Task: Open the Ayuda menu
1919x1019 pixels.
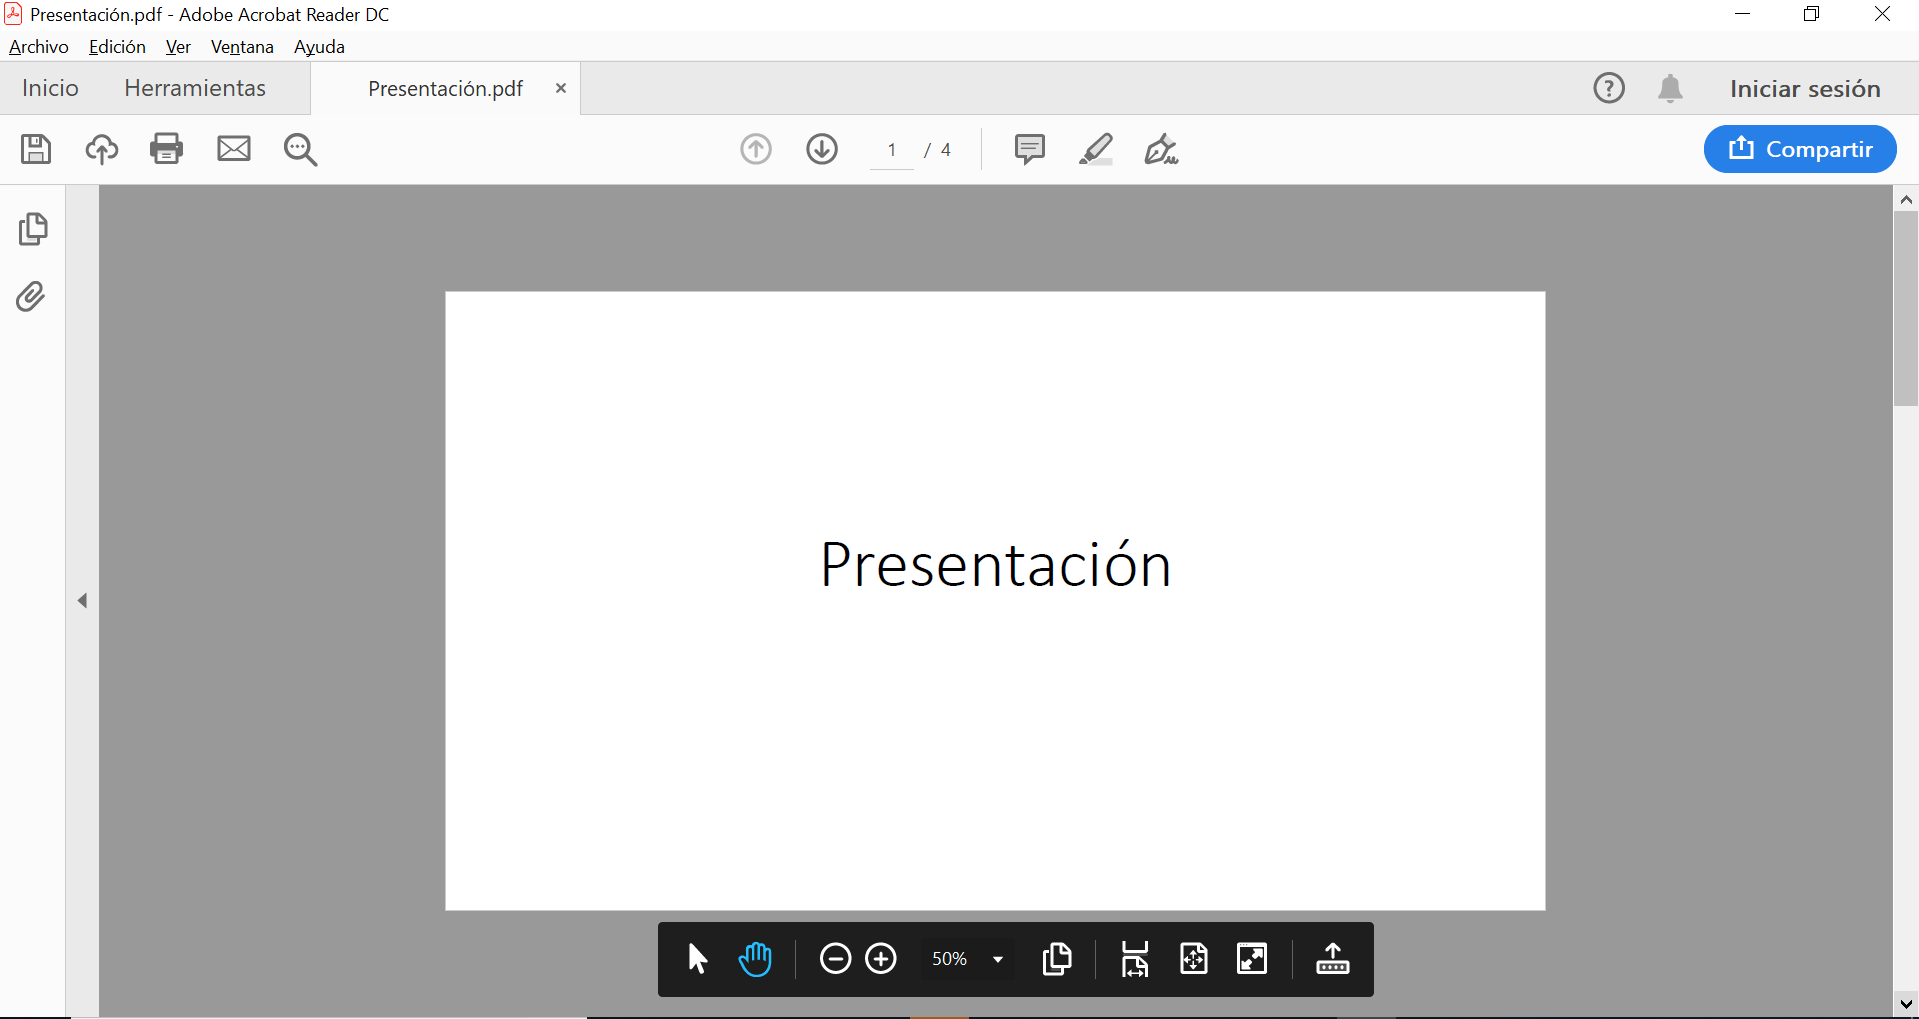Action: tap(319, 47)
